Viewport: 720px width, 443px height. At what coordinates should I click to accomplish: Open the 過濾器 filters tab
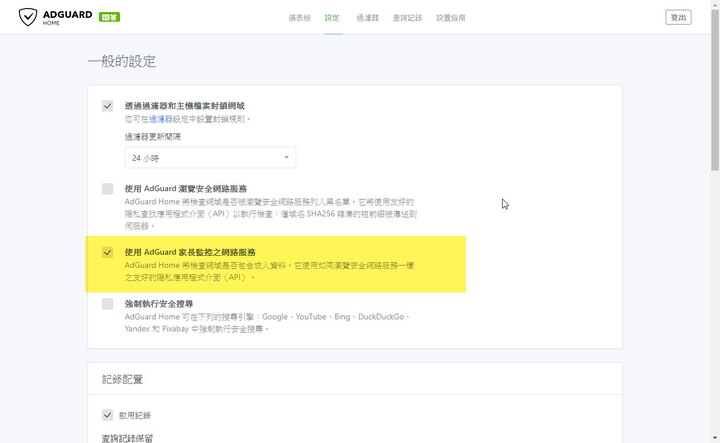click(368, 17)
